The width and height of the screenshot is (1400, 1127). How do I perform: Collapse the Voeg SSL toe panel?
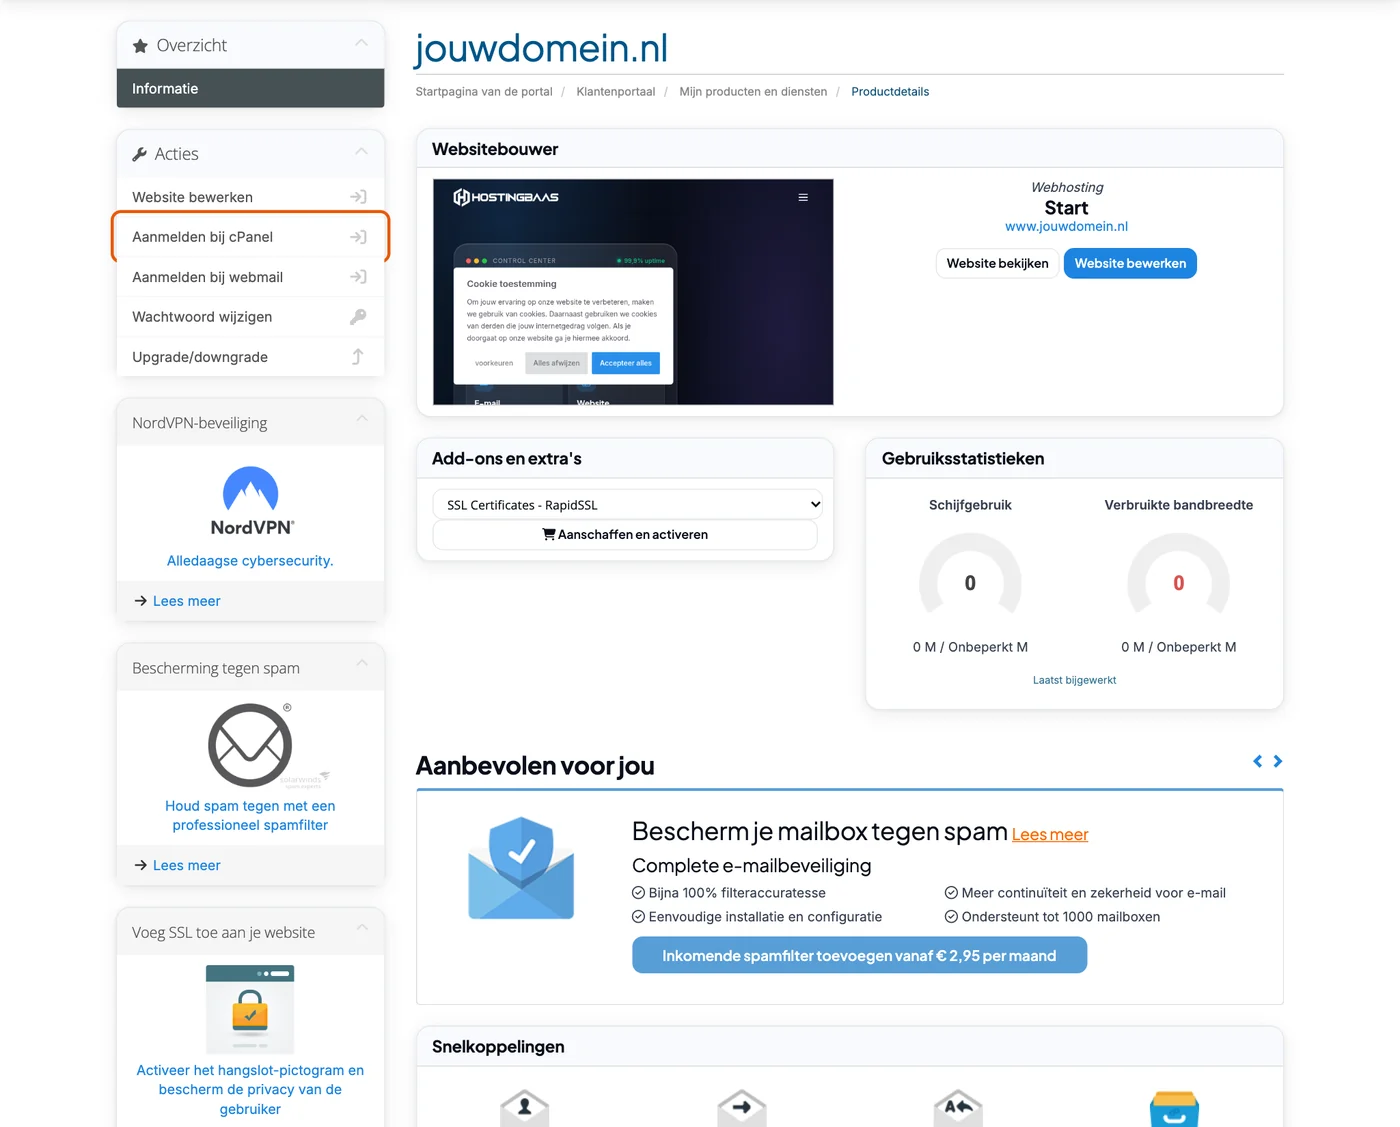point(362,928)
